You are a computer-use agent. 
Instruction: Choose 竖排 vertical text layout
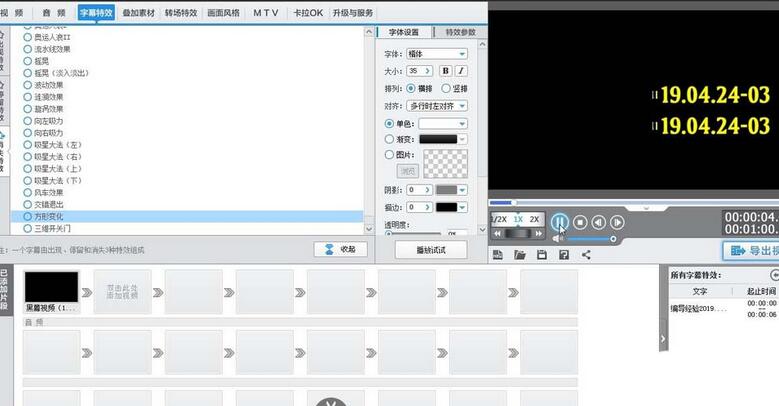[x=455, y=88]
